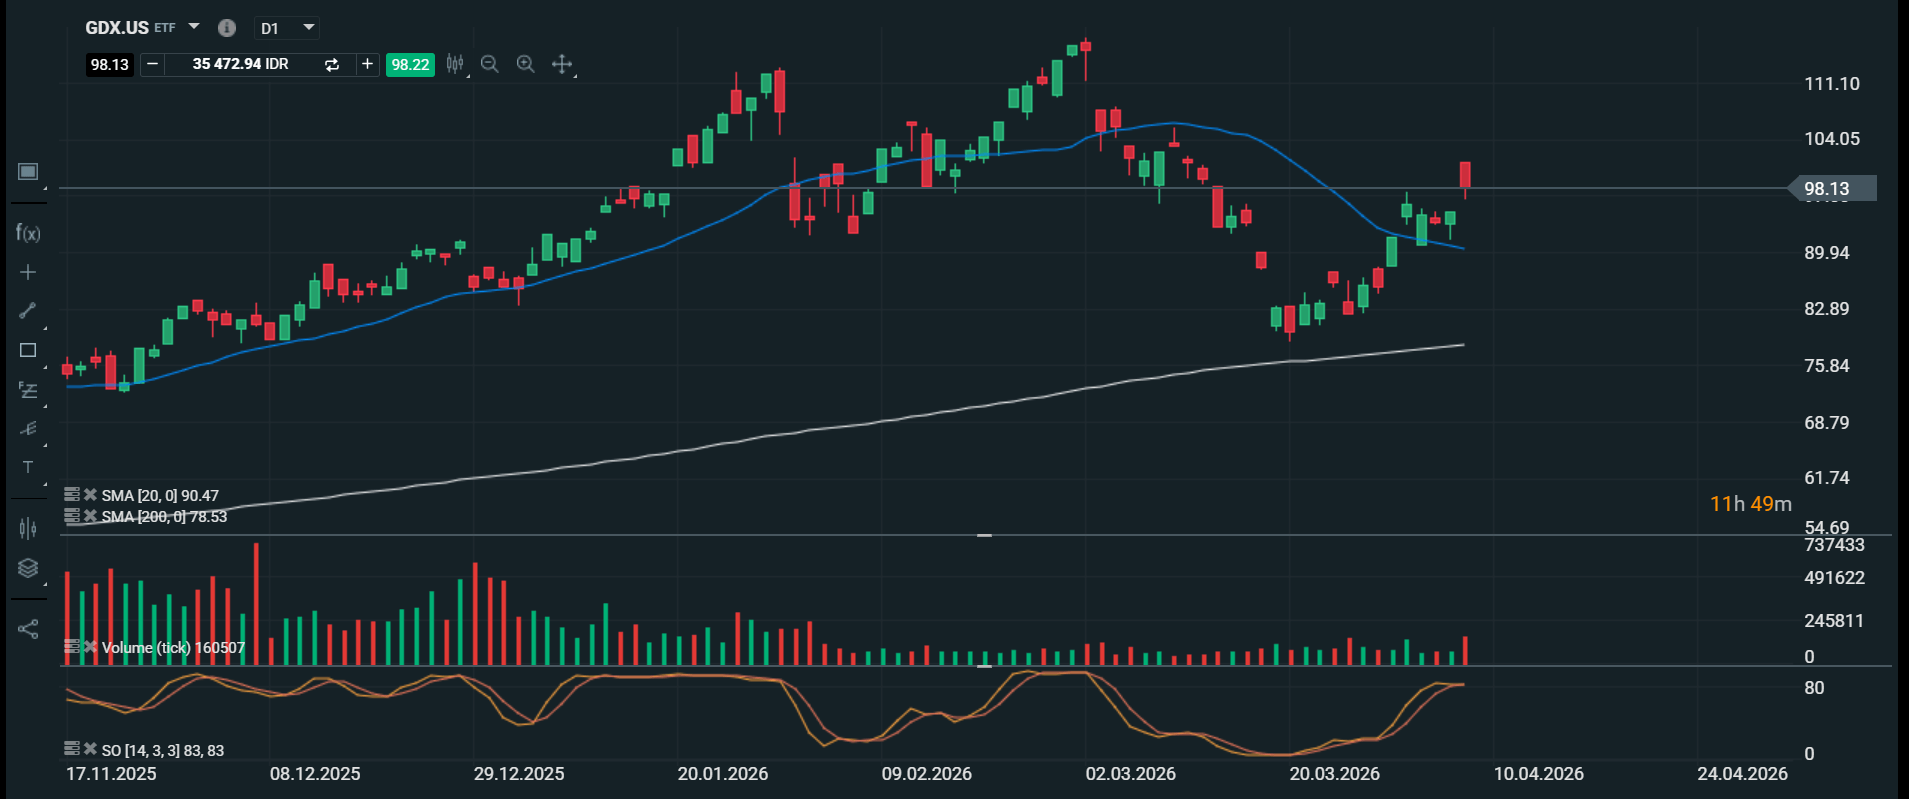Open the layers icon in sidebar
1909x799 pixels.
pyautogui.click(x=28, y=568)
